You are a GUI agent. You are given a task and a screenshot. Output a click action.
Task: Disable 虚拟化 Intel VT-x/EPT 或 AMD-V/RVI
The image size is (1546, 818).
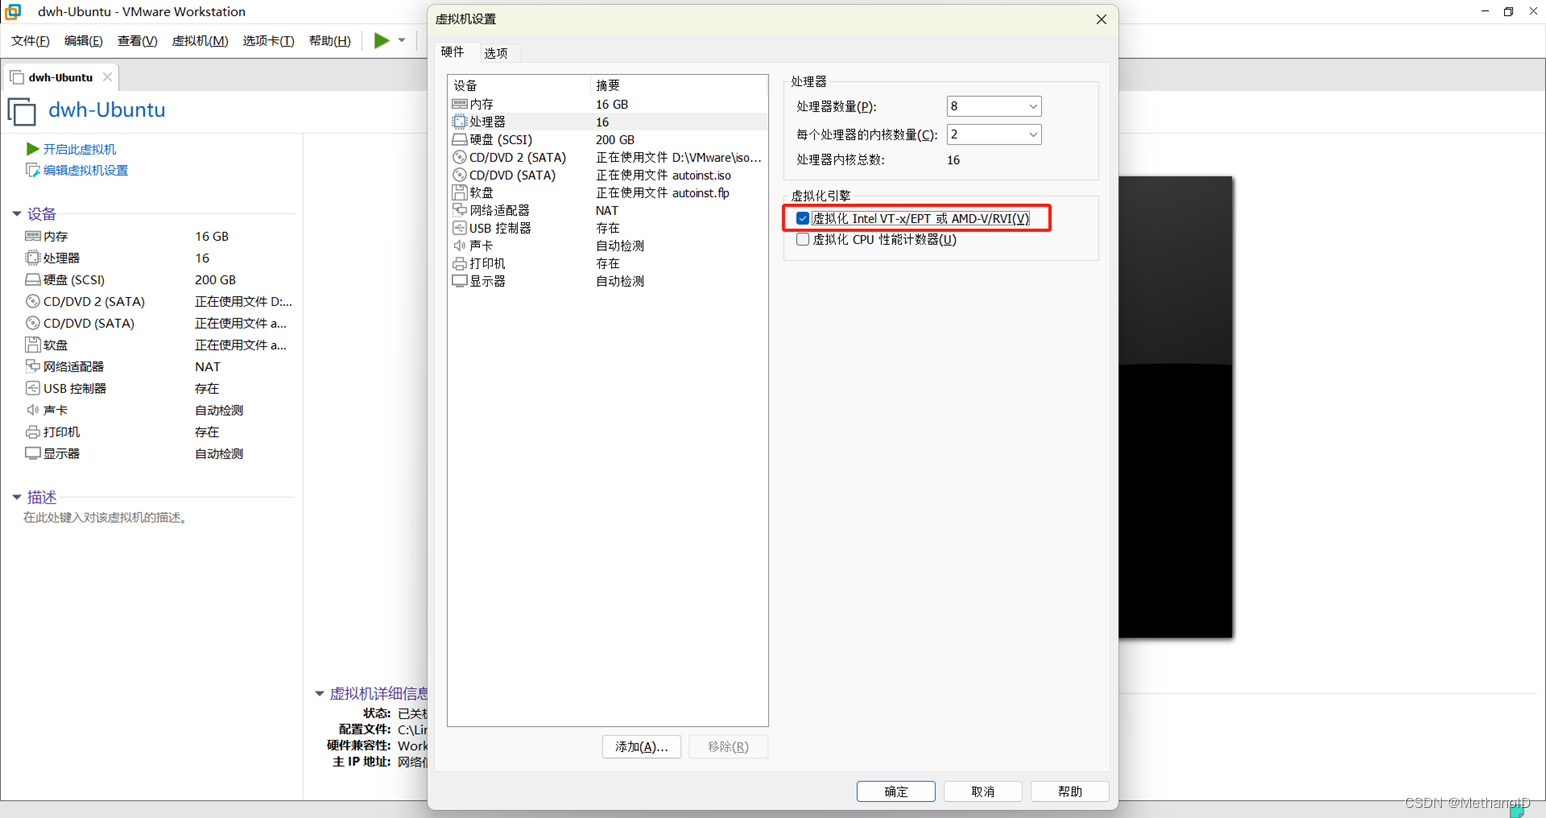point(802,218)
